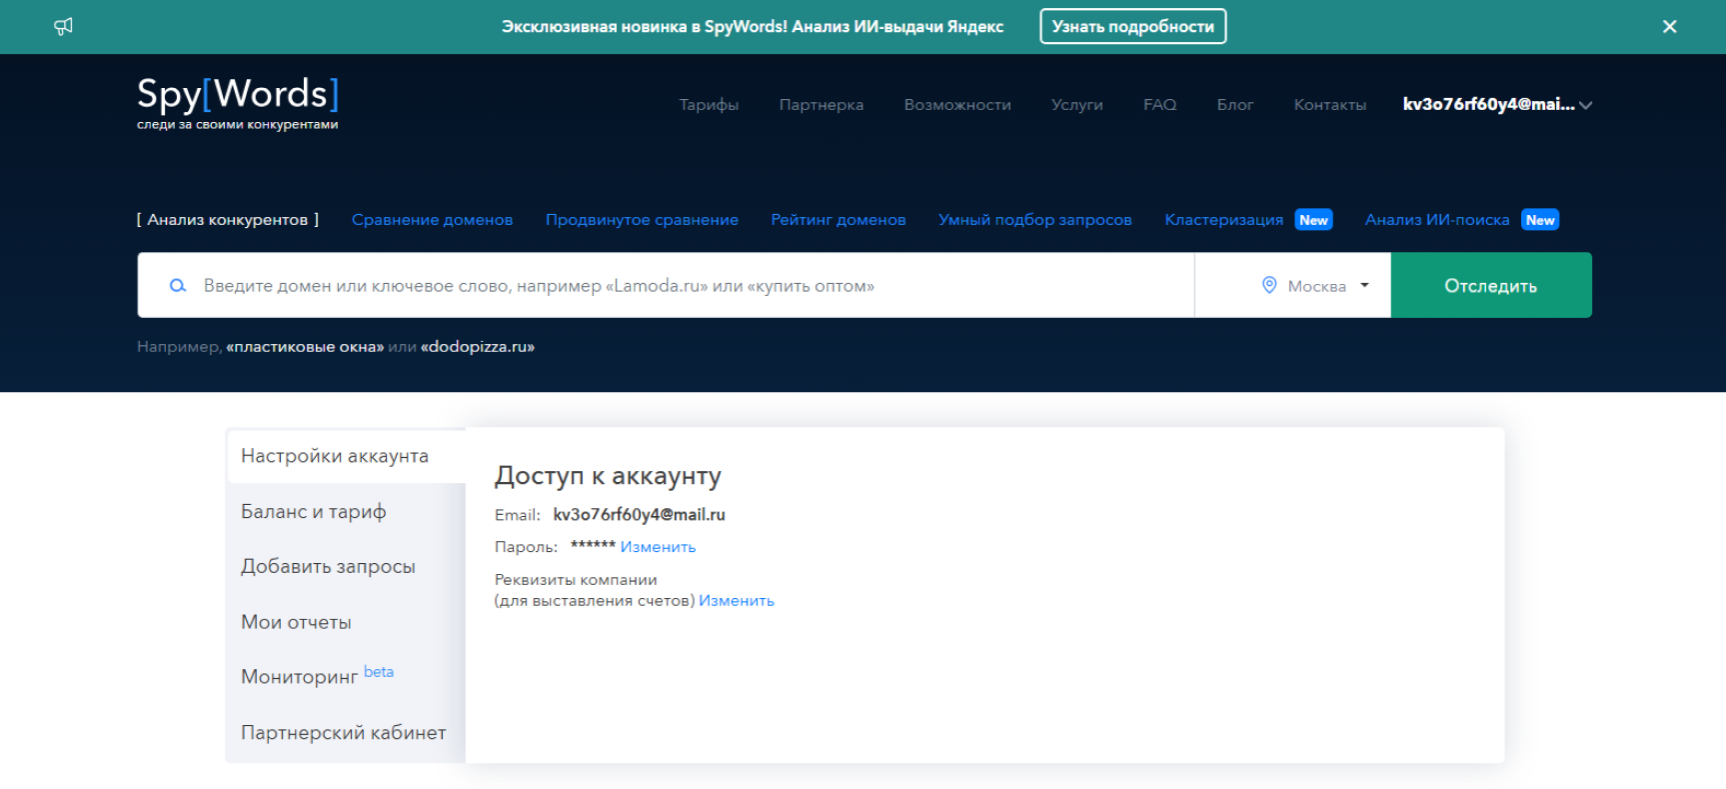Use example domain «dodopizza.ru»

[x=478, y=347]
